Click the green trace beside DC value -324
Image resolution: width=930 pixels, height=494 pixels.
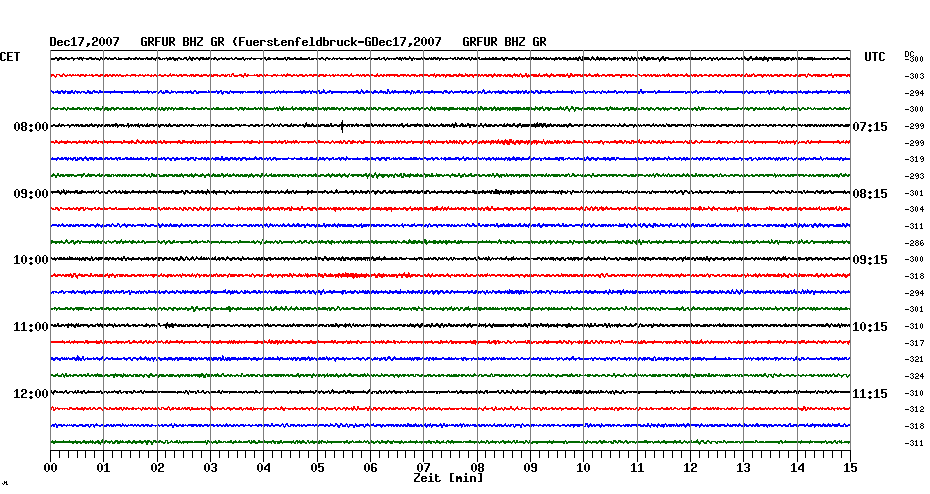click(450, 375)
